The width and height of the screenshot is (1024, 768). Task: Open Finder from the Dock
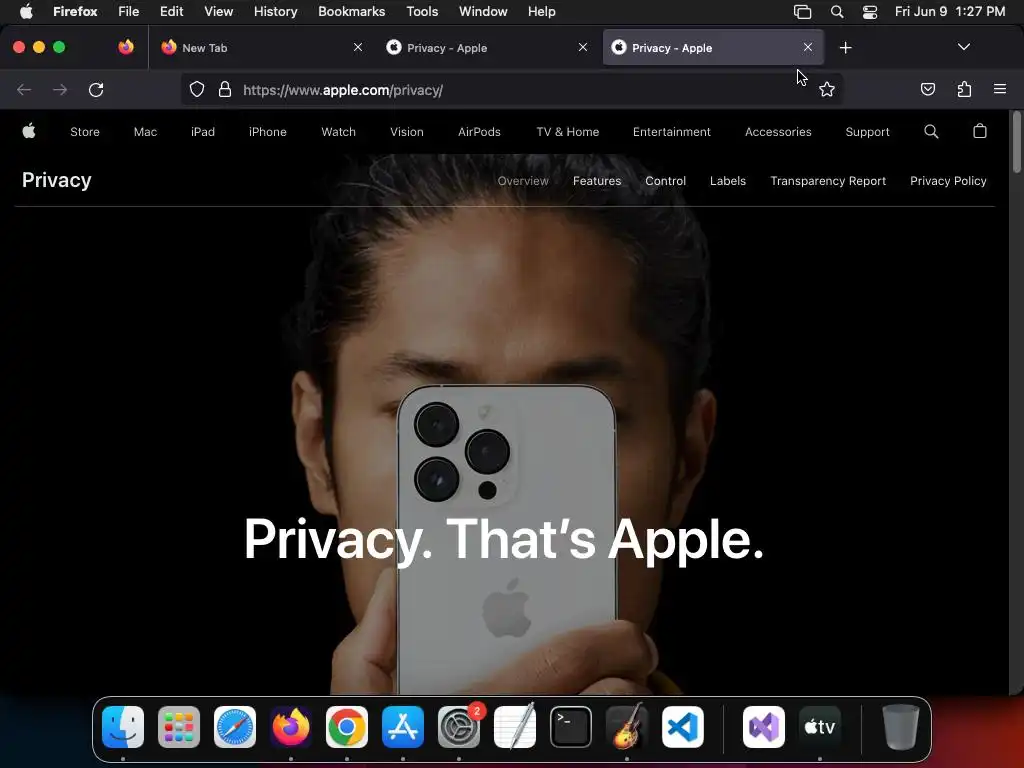click(x=123, y=727)
